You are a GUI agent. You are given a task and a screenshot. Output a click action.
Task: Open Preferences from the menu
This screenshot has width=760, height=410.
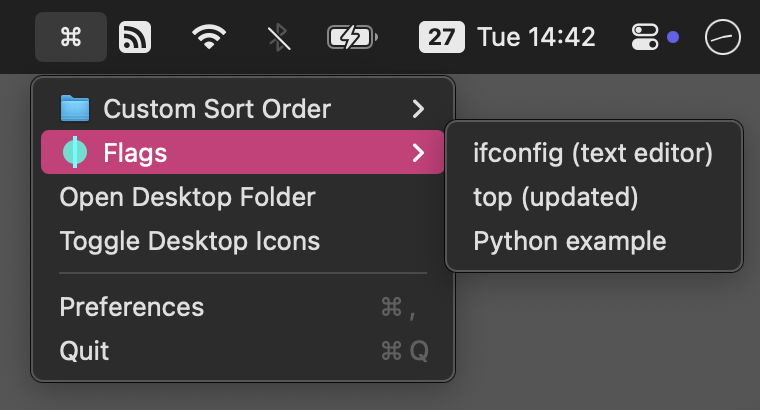(132, 306)
